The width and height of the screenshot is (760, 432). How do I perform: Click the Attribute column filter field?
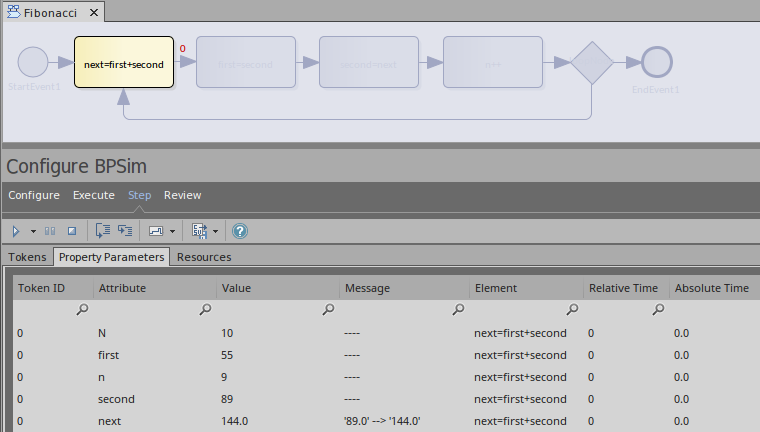tap(153, 310)
